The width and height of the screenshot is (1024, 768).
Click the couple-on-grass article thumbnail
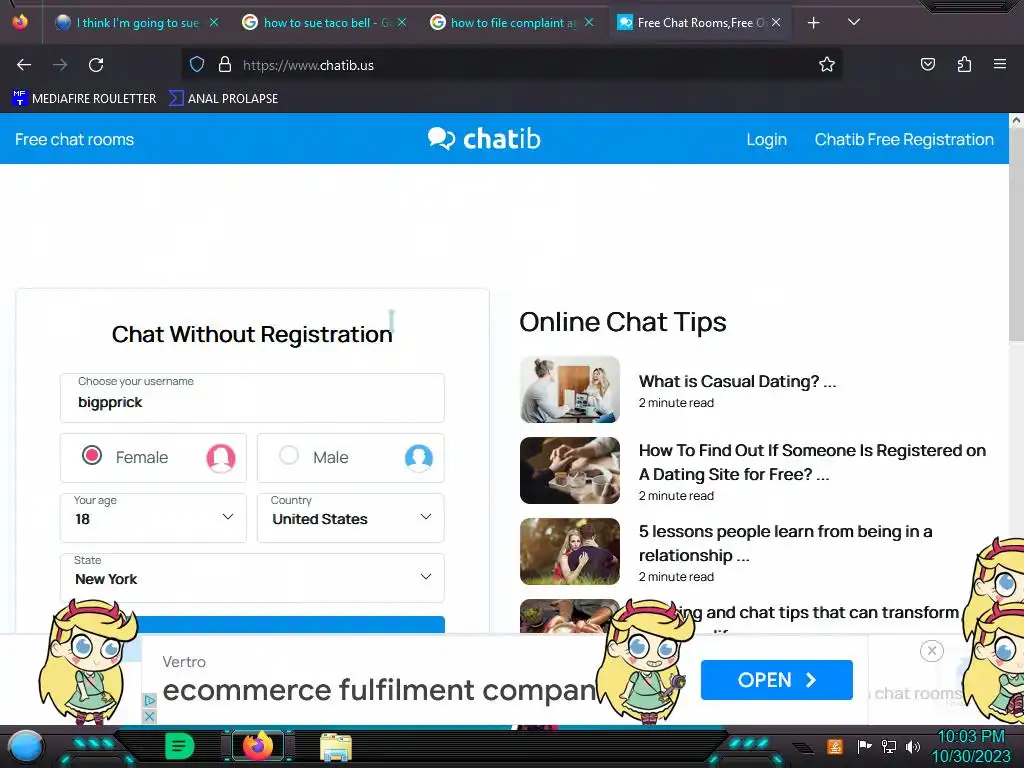pos(569,551)
